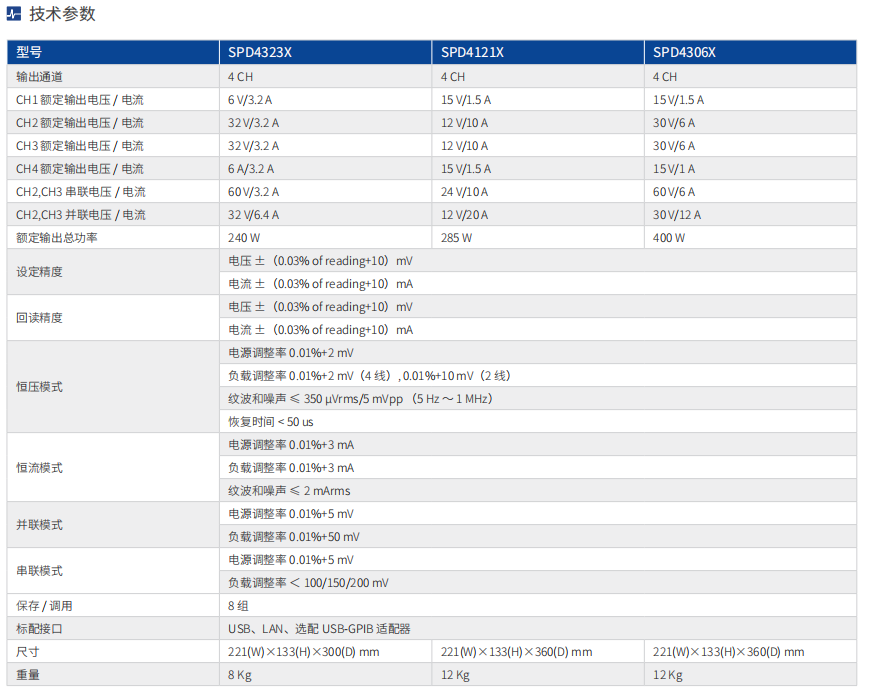Click the 240 W power cell
Screen dimensions: 876x695
point(243,238)
